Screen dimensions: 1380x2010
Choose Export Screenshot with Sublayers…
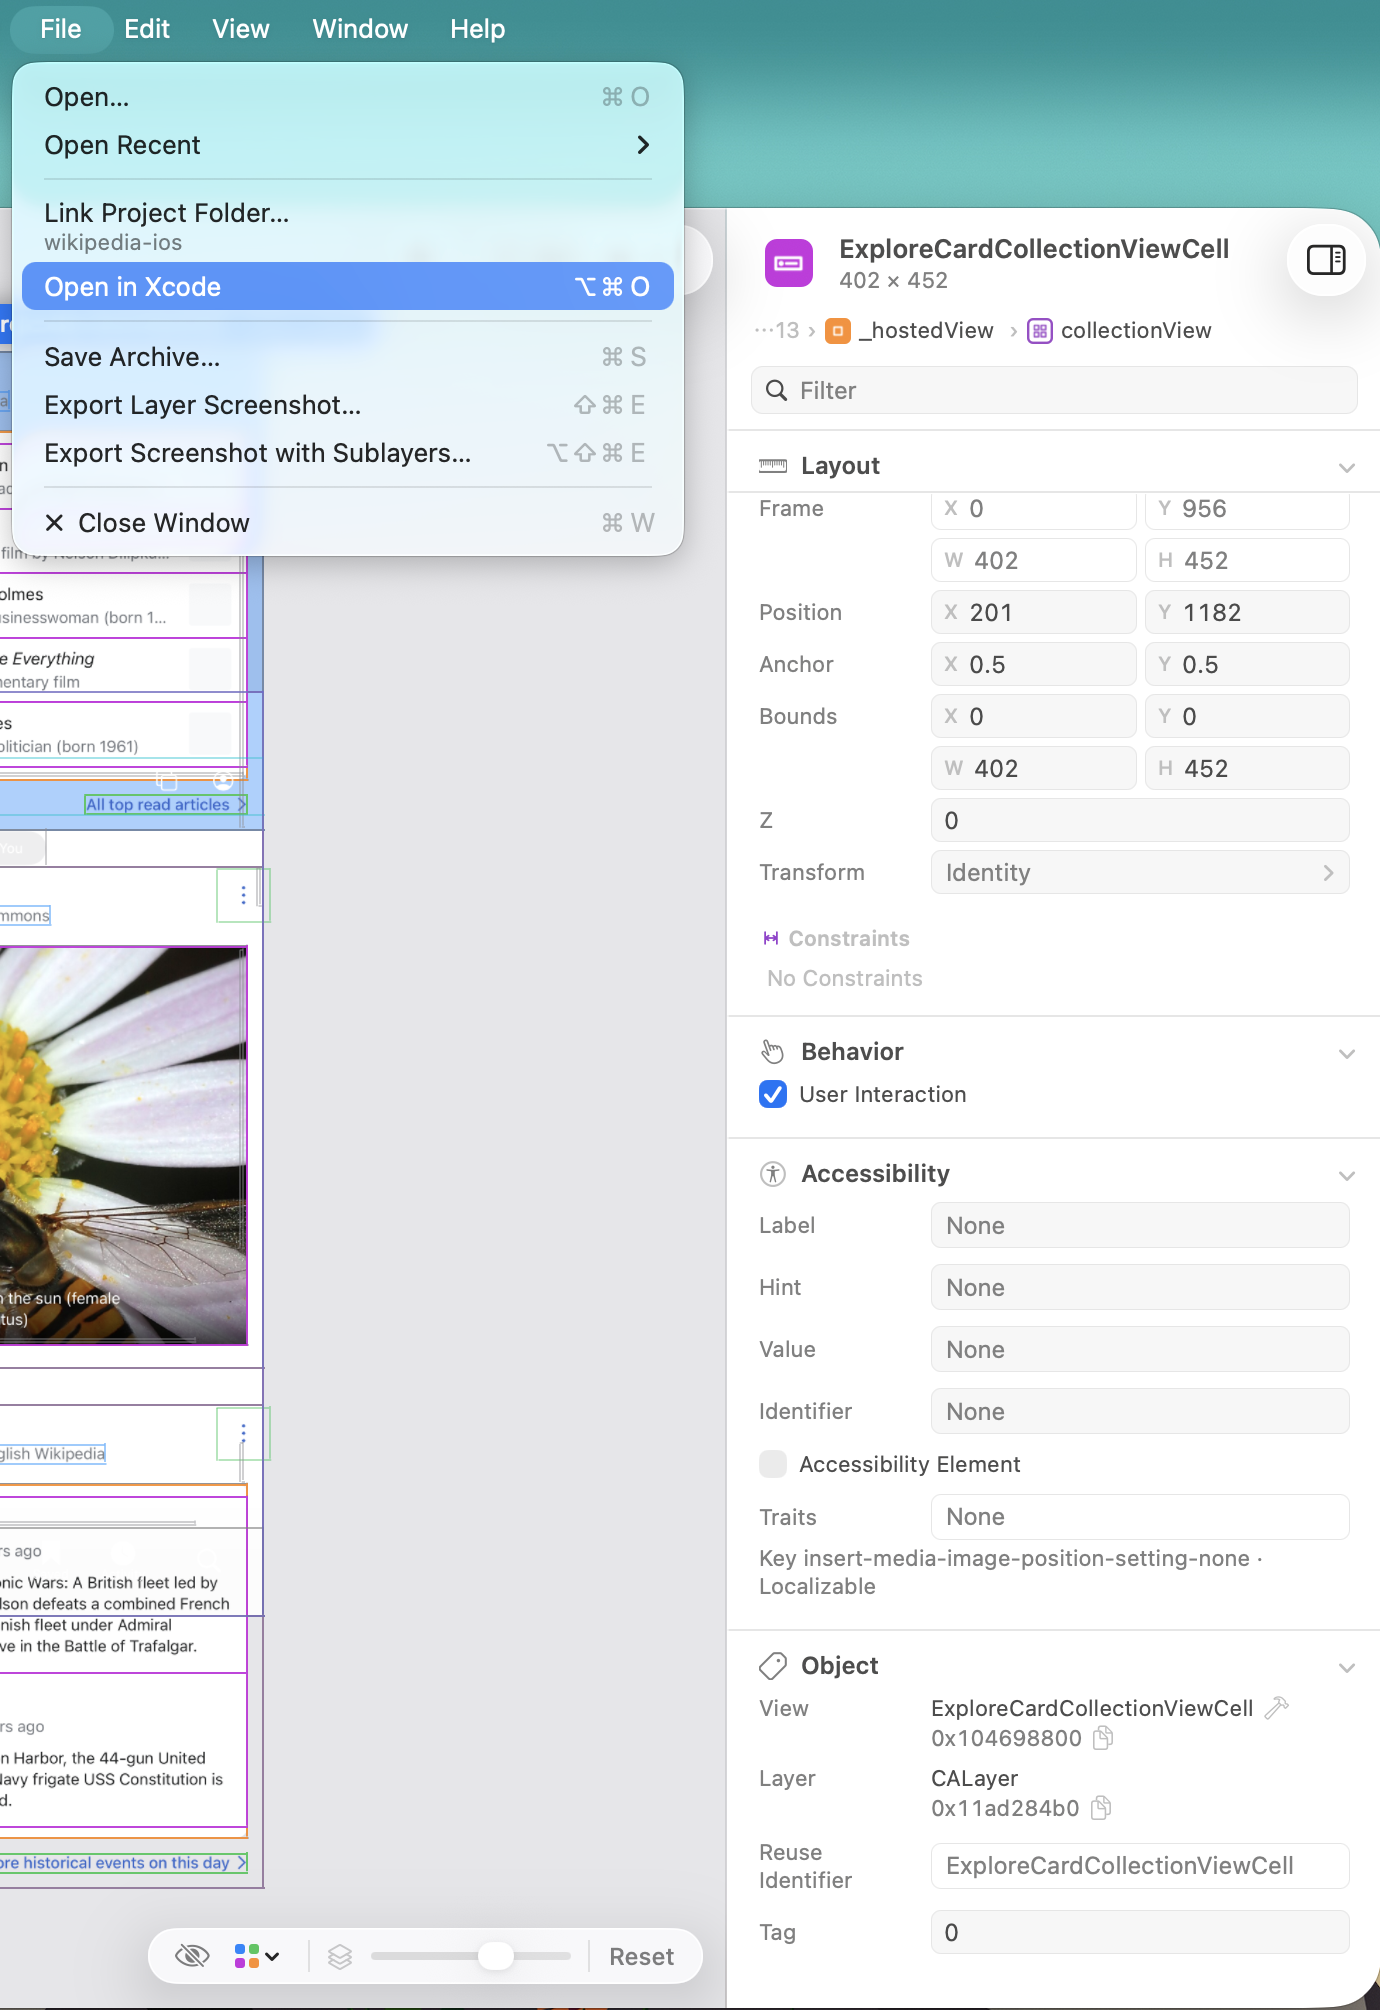coord(347,453)
